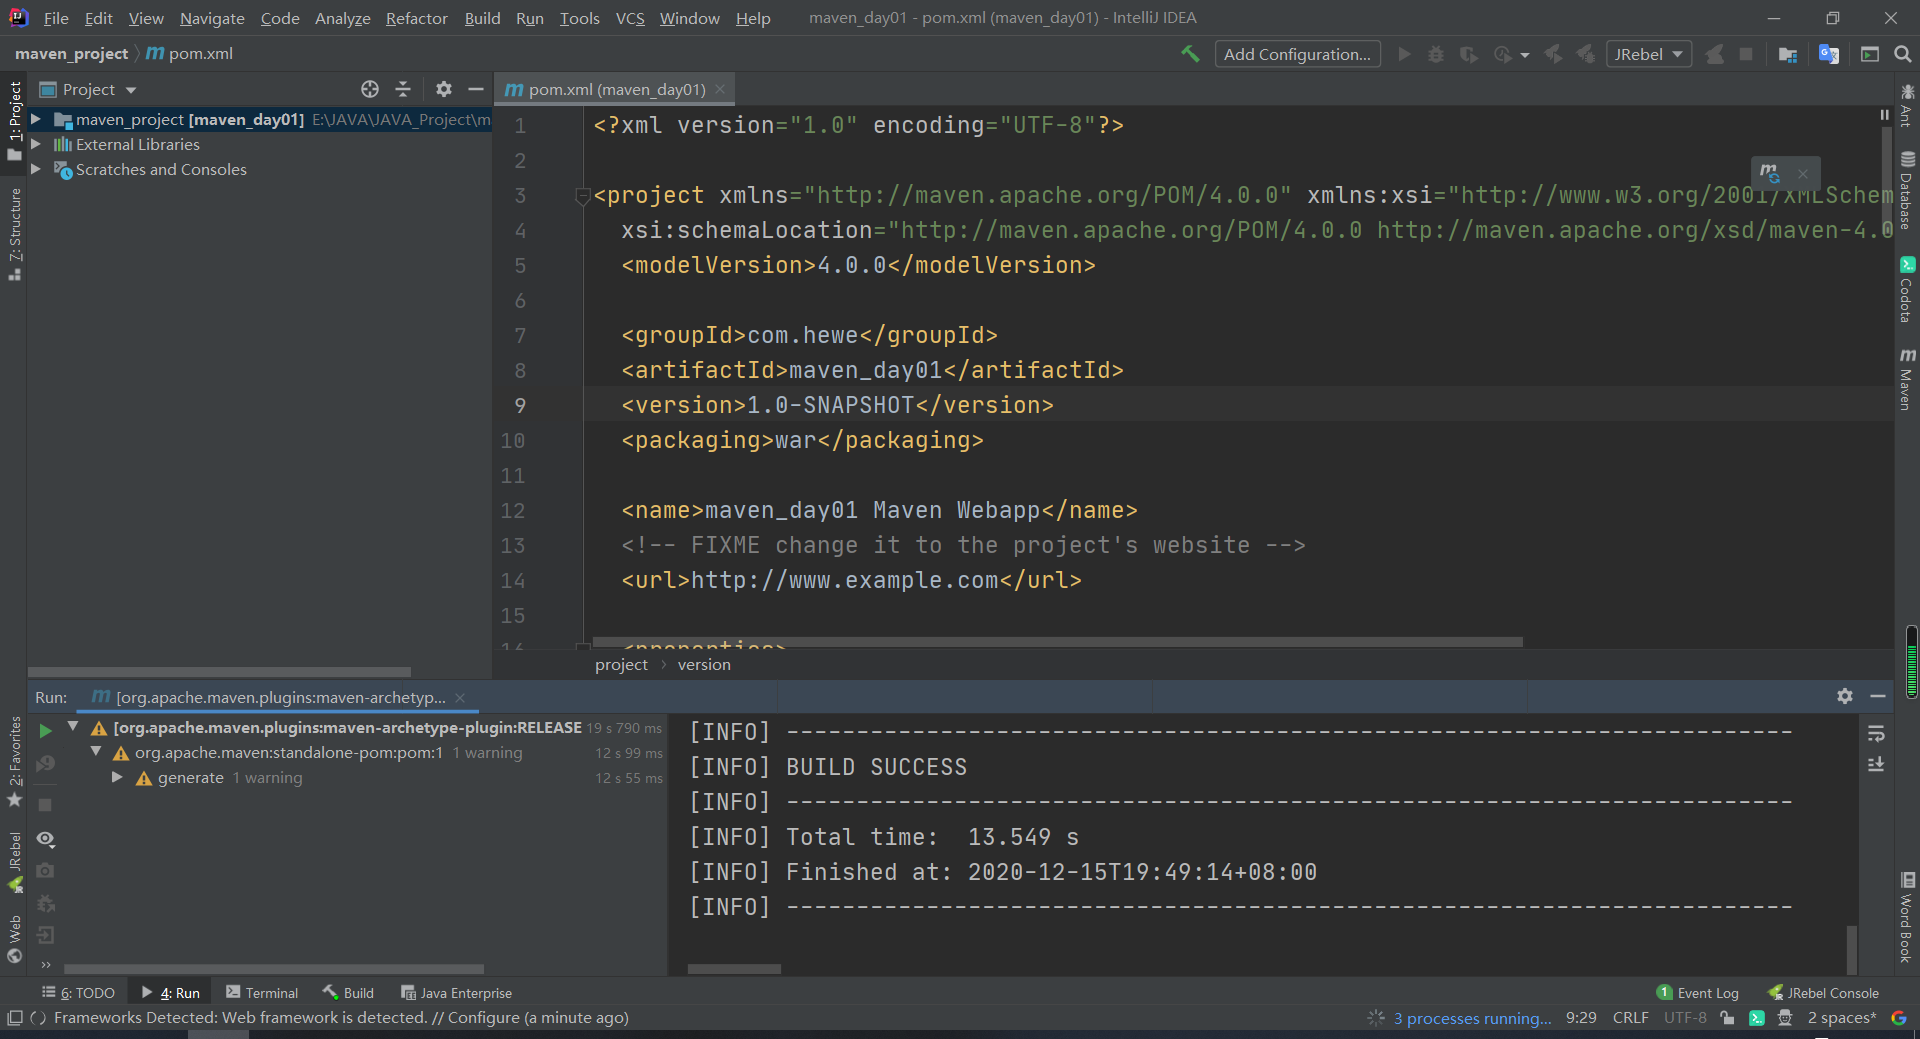The image size is (1920, 1039).
Task: Toggle the eye view options in Run panel
Action: [x=45, y=839]
